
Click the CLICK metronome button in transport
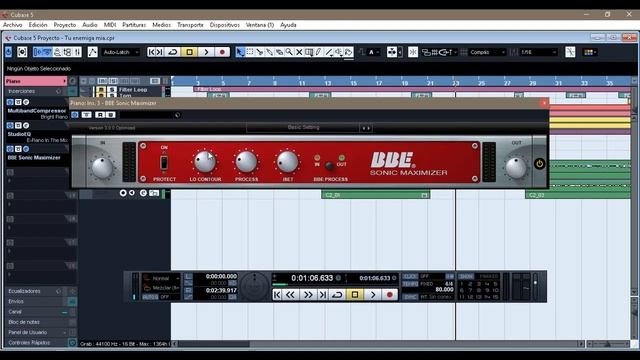click(x=410, y=276)
